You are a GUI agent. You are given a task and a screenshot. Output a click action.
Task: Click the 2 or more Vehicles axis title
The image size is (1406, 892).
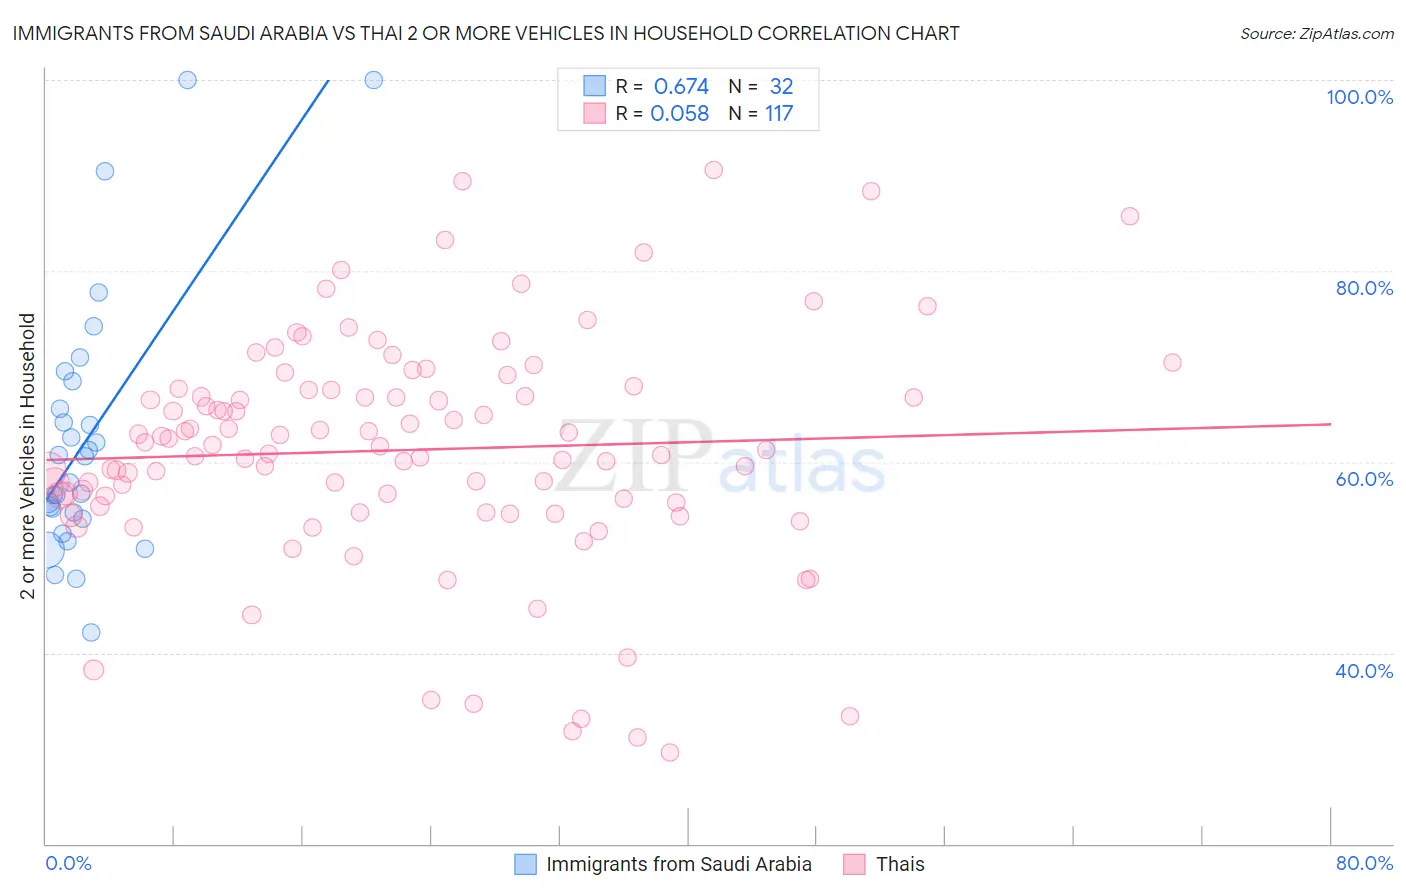pyautogui.click(x=27, y=456)
